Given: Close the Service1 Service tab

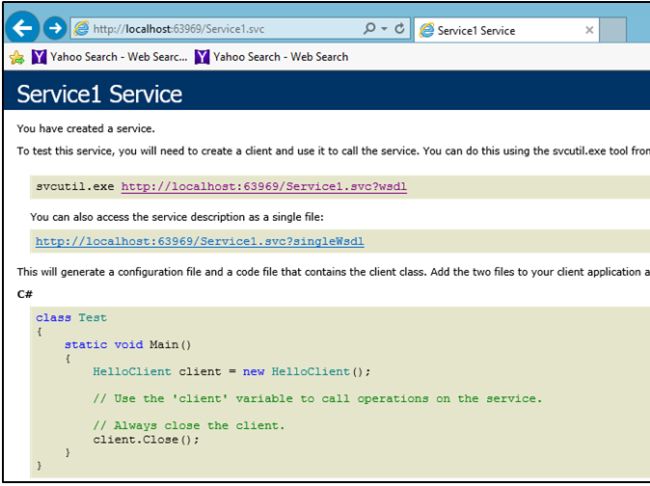Looking at the screenshot, I should pyautogui.click(x=589, y=30).
